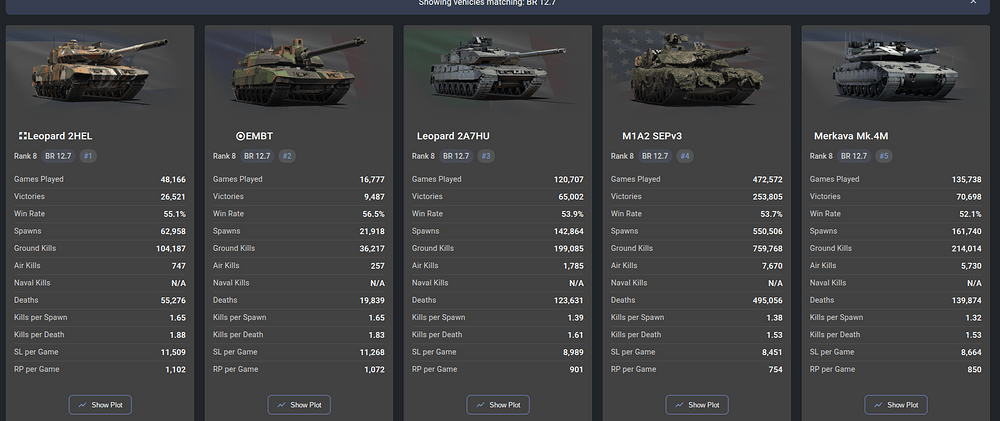Click the BR 12.7 badge on Merkava Mk.4M

tap(854, 156)
